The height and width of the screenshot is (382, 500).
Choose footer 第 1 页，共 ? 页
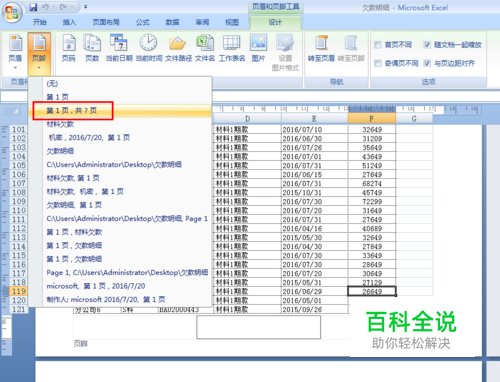pos(120,111)
